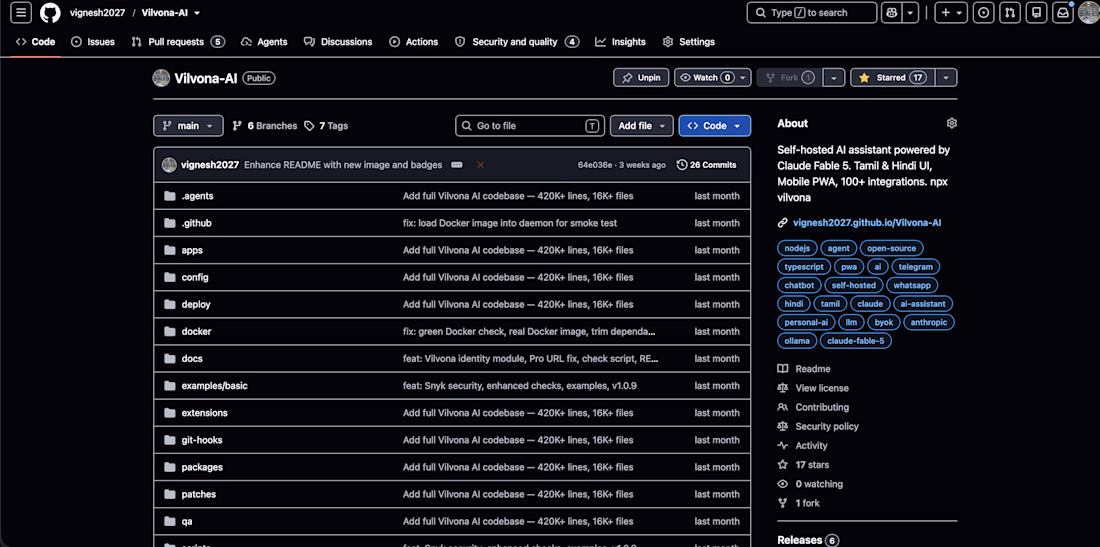Open the Readme link in About
Viewport: 1100px width, 547px height.
tap(812, 369)
